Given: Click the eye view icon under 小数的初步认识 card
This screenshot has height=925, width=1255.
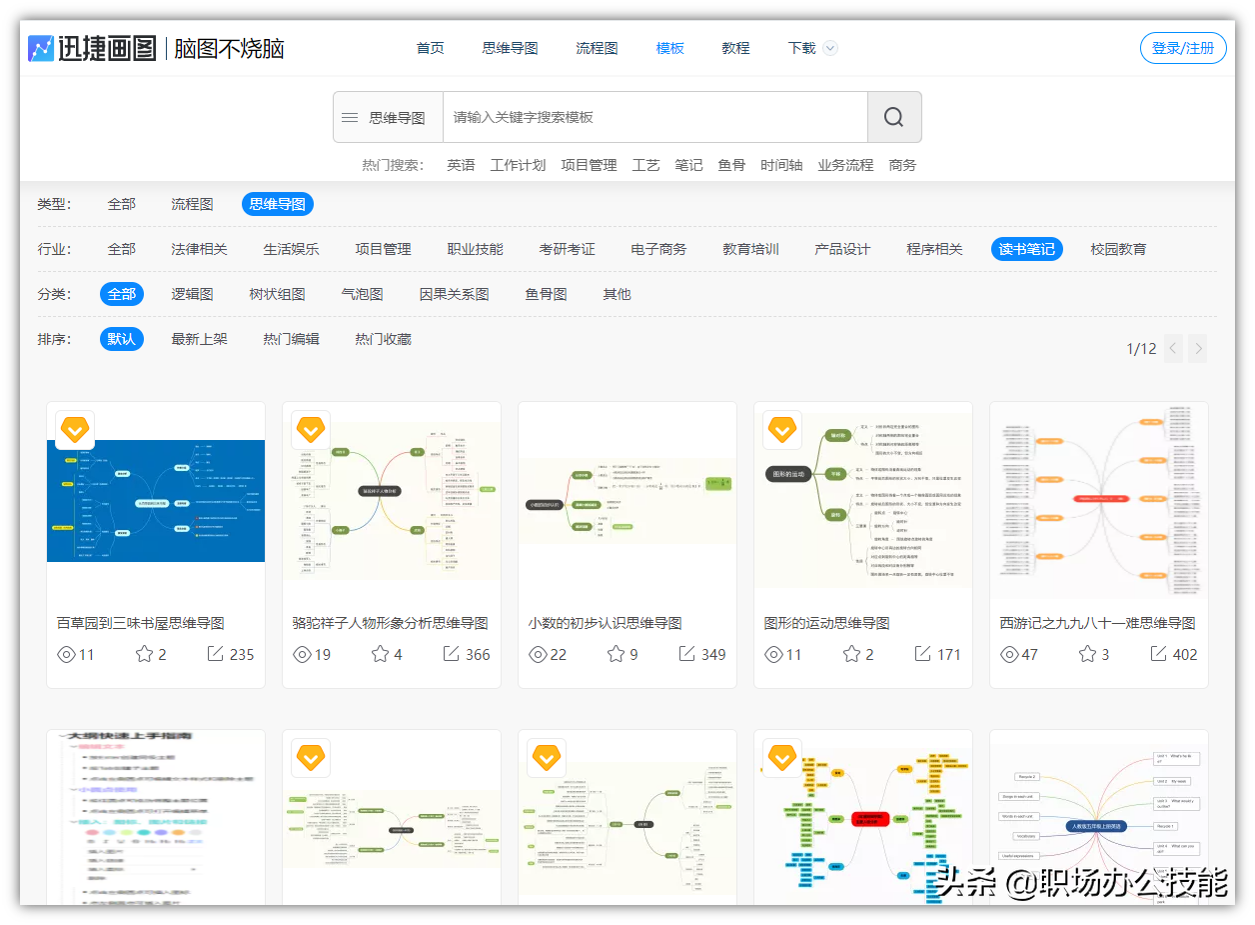Looking at the screenshot, I should click(x=538, y=654).
